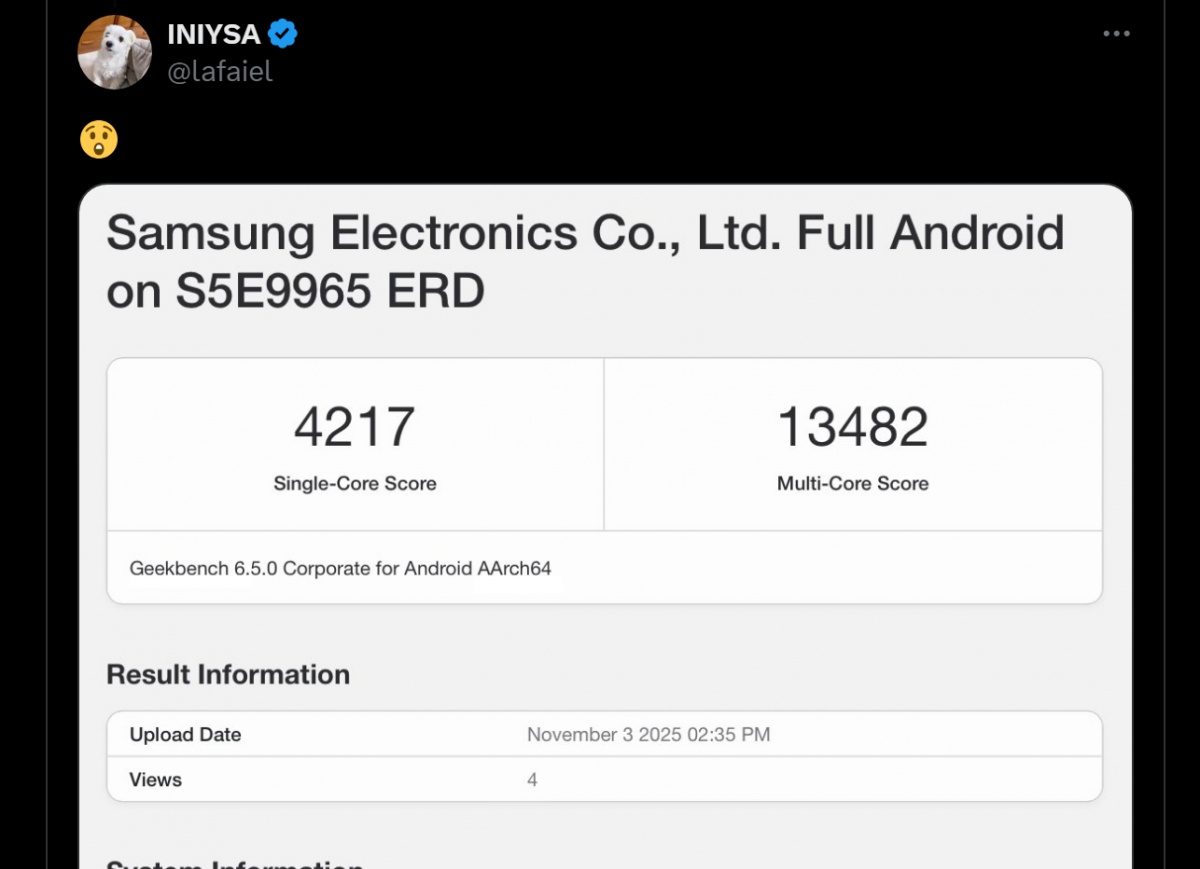Click the 4217 single-core score number
The height and width of the screenshot is (869, 1200).
[x=354, y=427]
